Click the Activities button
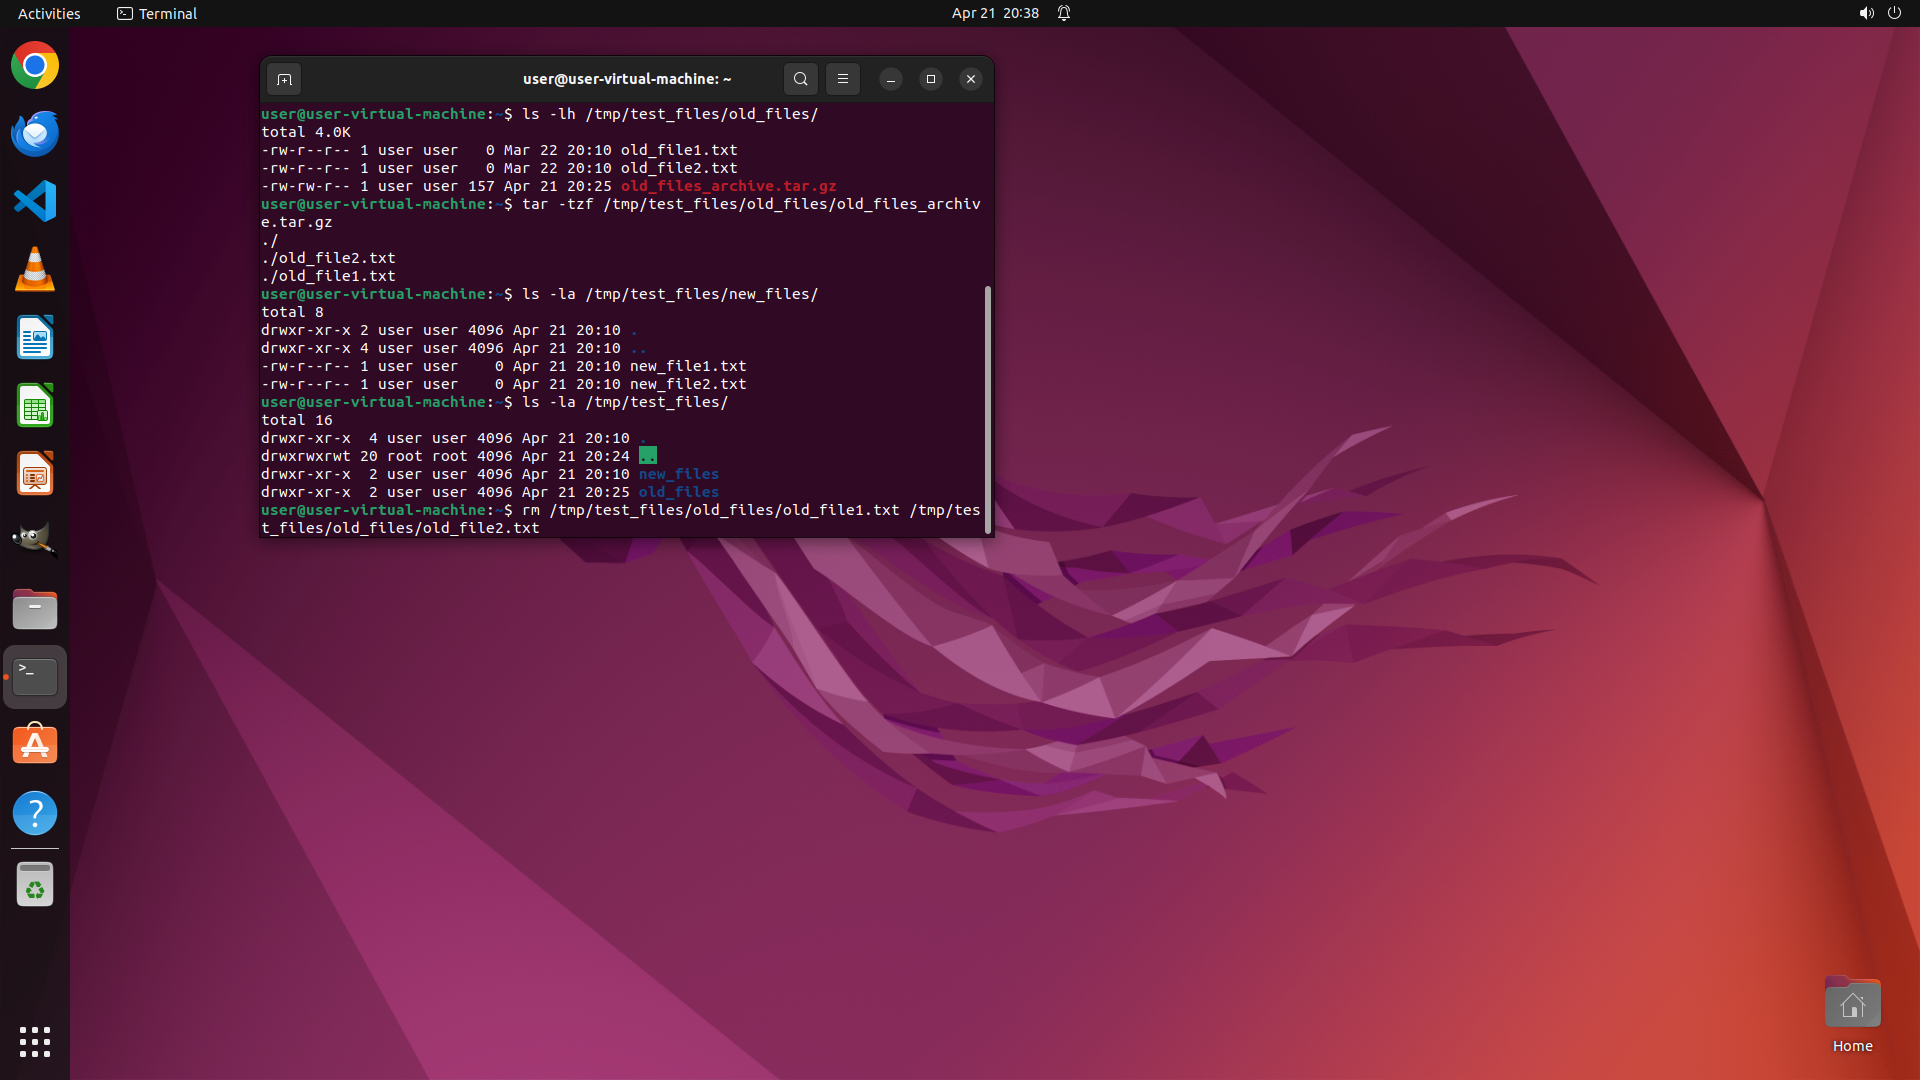The width and height of the screenshot is (1920, 1080). tap(49, 13)
